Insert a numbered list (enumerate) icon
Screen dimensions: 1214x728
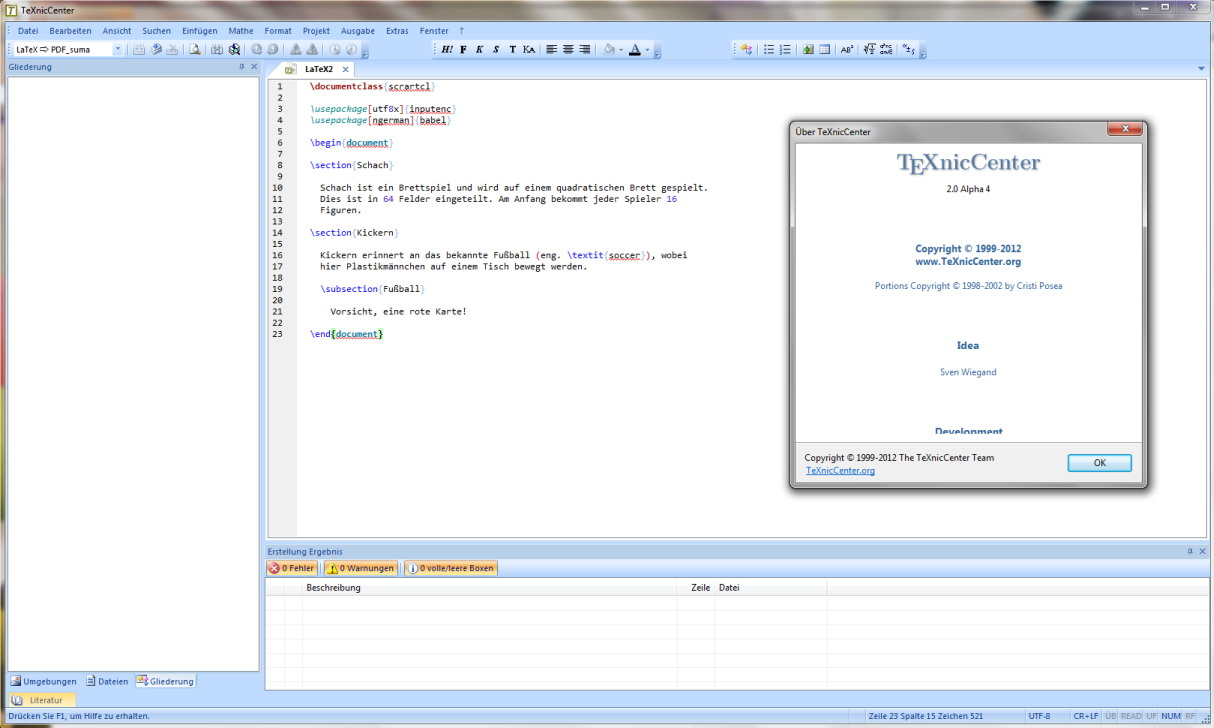[x=785, y=49]
